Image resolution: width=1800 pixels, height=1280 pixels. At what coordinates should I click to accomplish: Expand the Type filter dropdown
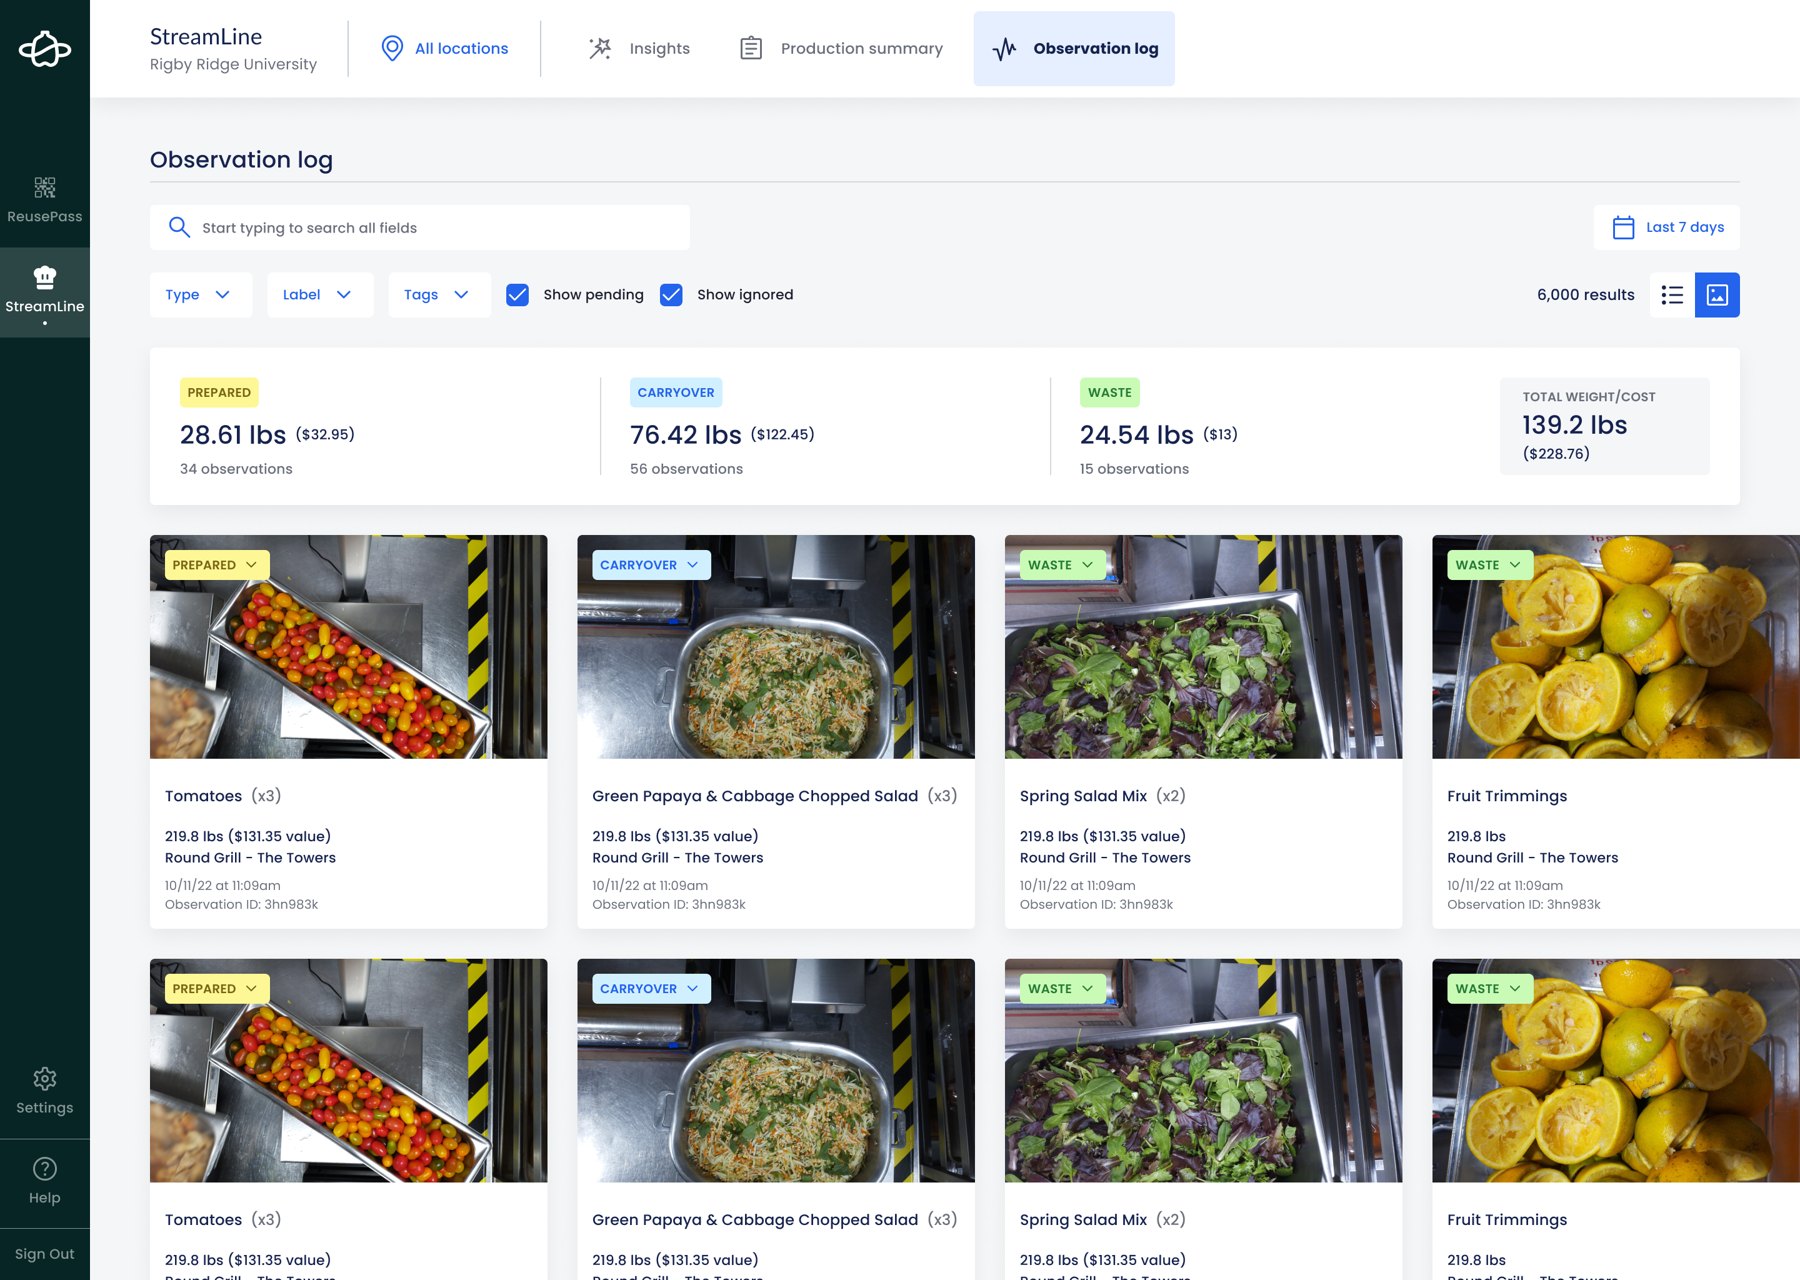[x=201, y=295]
